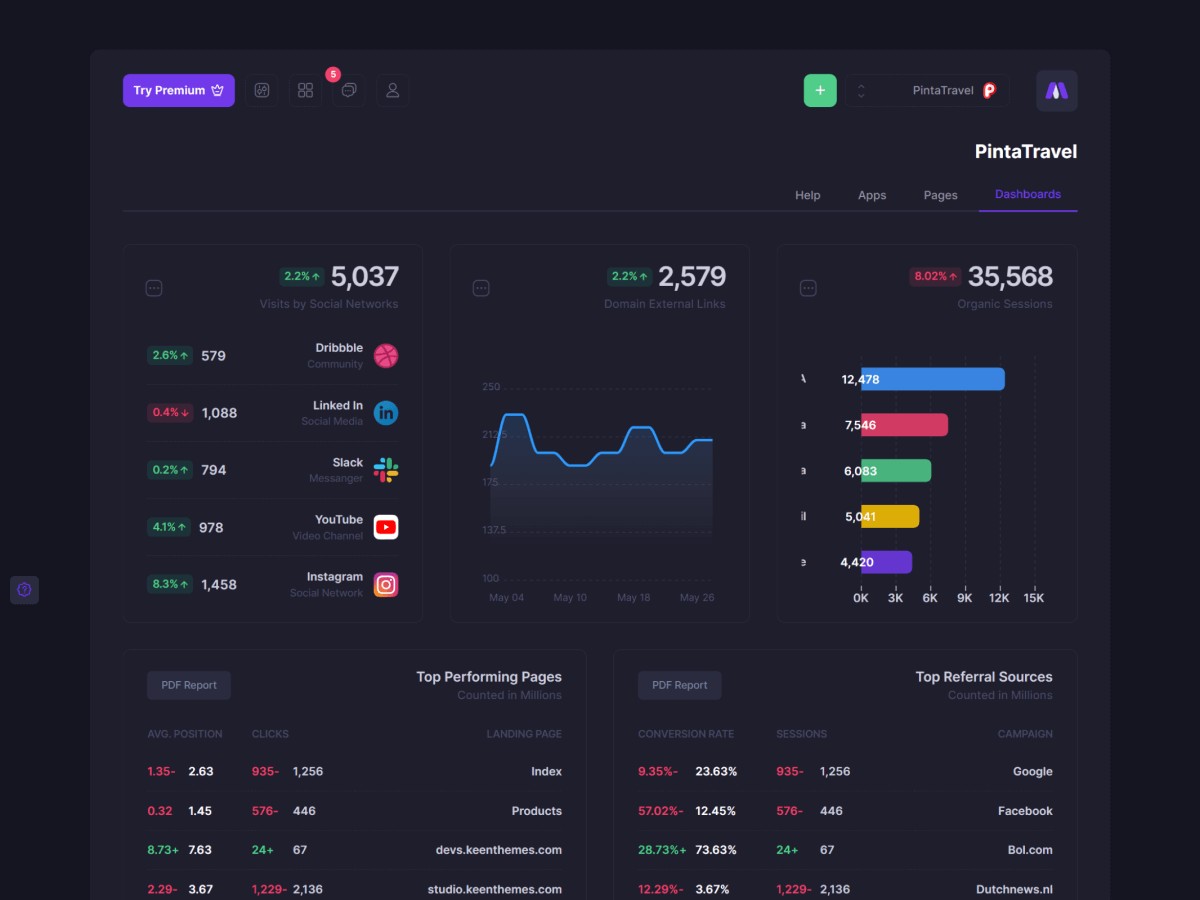Switch to the Apps tab
1200x900 pixels.
[x=871, y=195]
